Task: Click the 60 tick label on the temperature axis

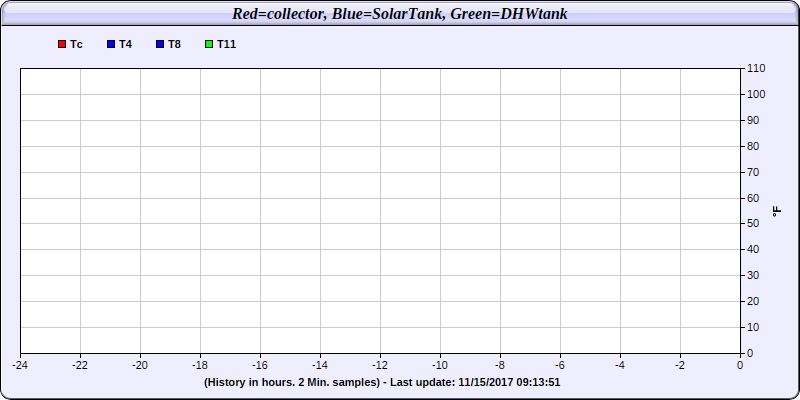Action: (753, 198)
